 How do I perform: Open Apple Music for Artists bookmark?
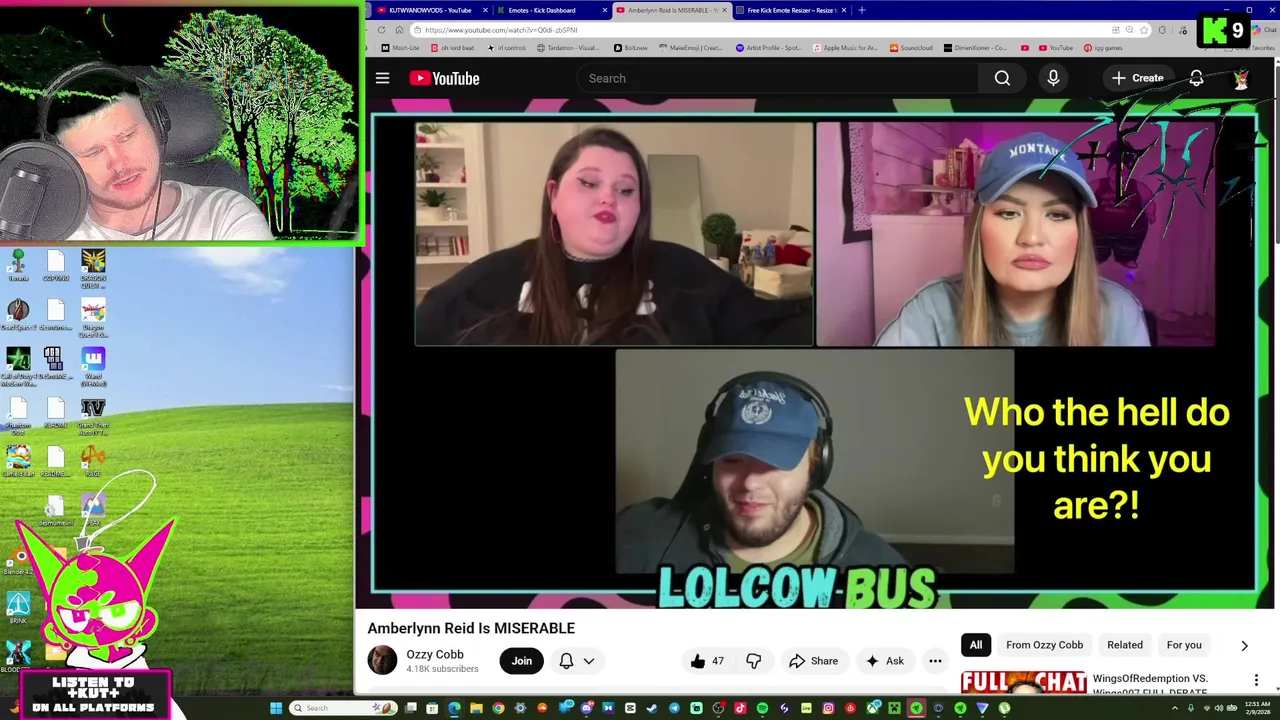tap(847, 48)
